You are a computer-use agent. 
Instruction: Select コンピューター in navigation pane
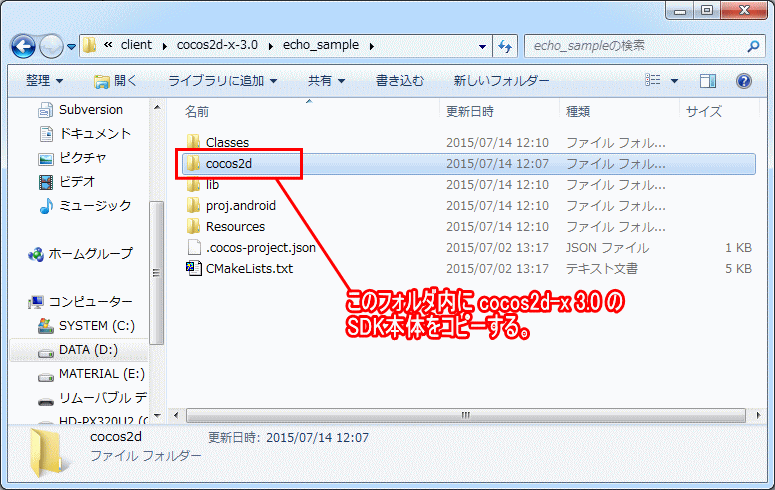tap(90, 302)
